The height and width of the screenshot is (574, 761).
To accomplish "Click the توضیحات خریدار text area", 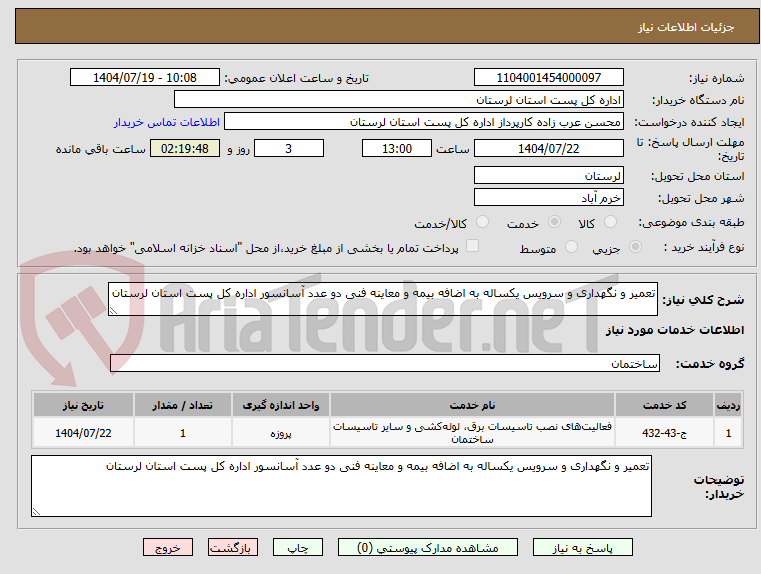I will (x=341, y=486).
